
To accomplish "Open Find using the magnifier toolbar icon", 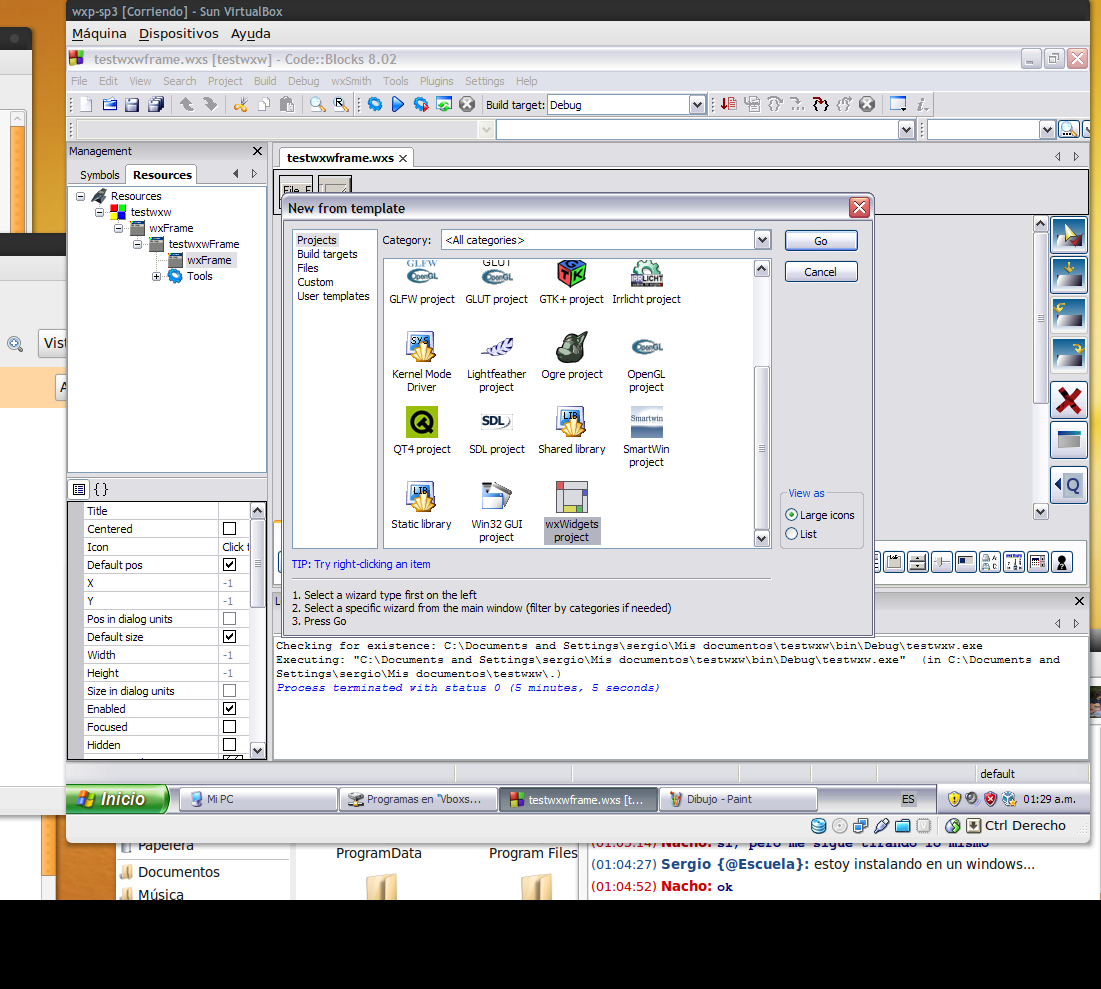I will click(317, 103).
